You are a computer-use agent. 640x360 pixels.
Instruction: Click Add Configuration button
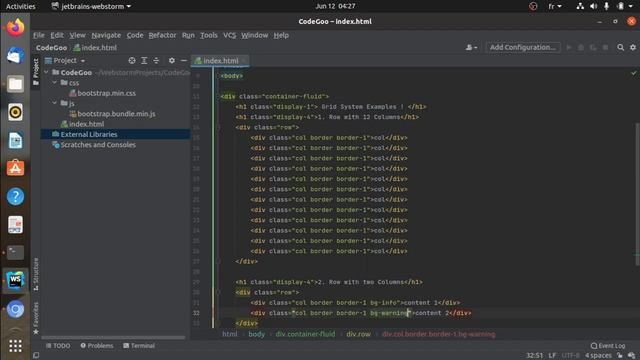(523, 47)
